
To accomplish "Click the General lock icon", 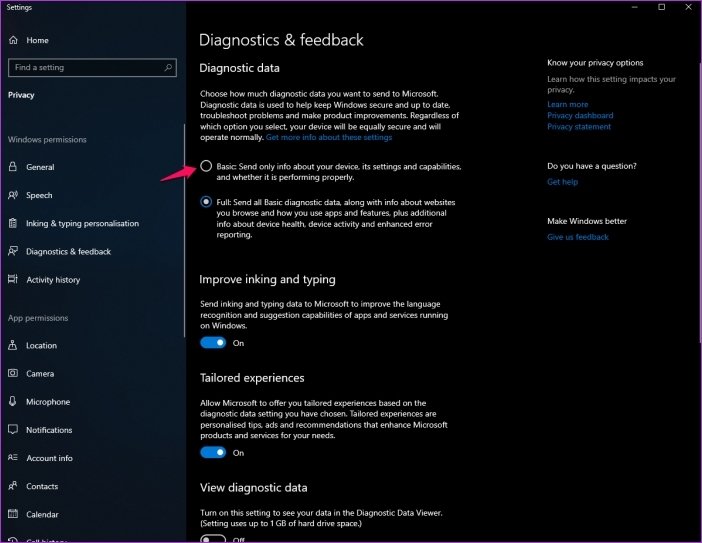I will pyautogui.click(x=13, y=167).
